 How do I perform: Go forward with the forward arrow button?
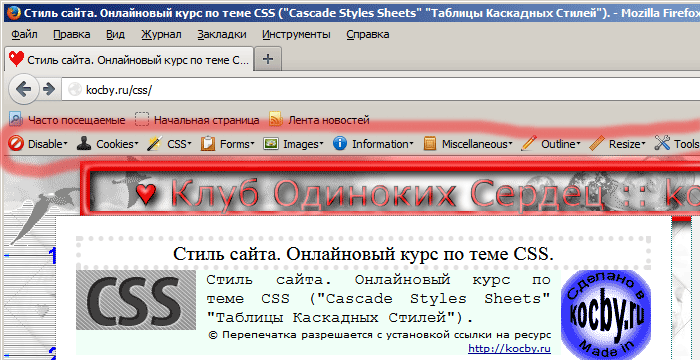coord(48,89)
